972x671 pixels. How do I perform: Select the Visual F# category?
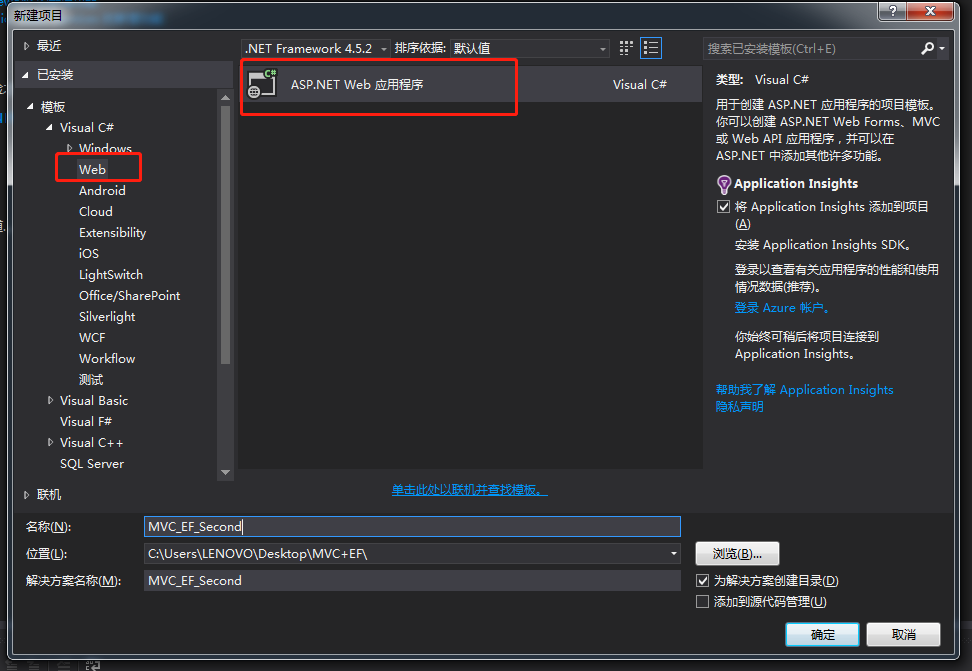click(86, 422)
